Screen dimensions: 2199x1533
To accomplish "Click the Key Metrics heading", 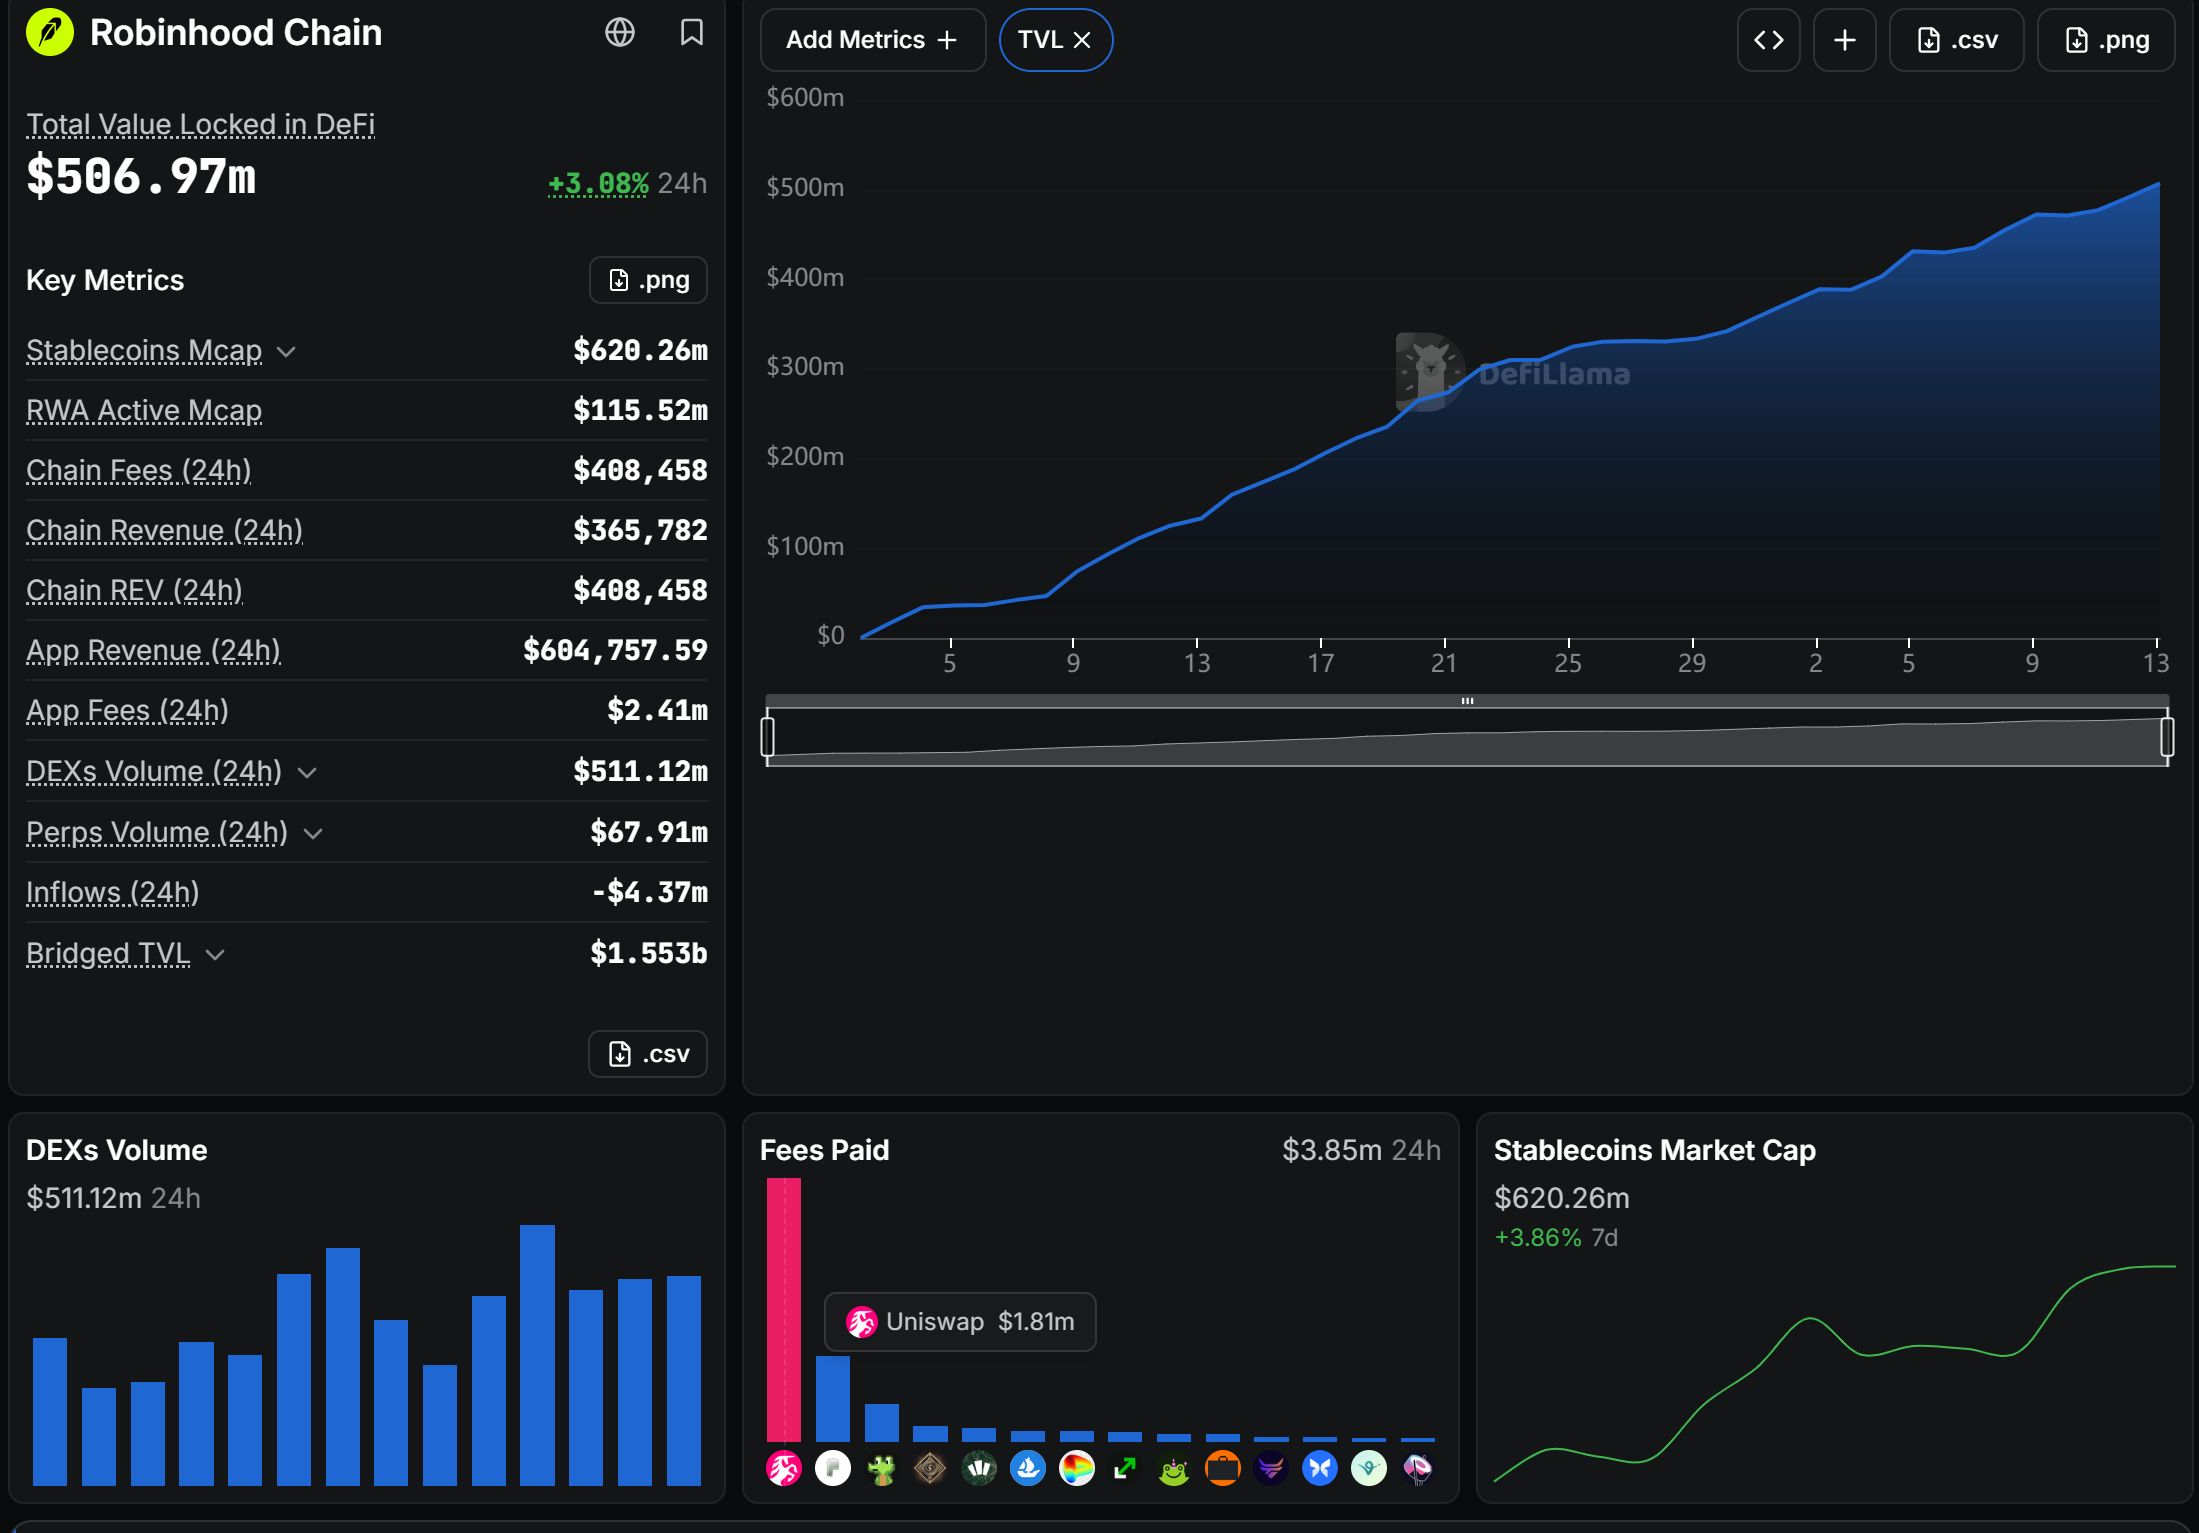I will click(105, 280).
